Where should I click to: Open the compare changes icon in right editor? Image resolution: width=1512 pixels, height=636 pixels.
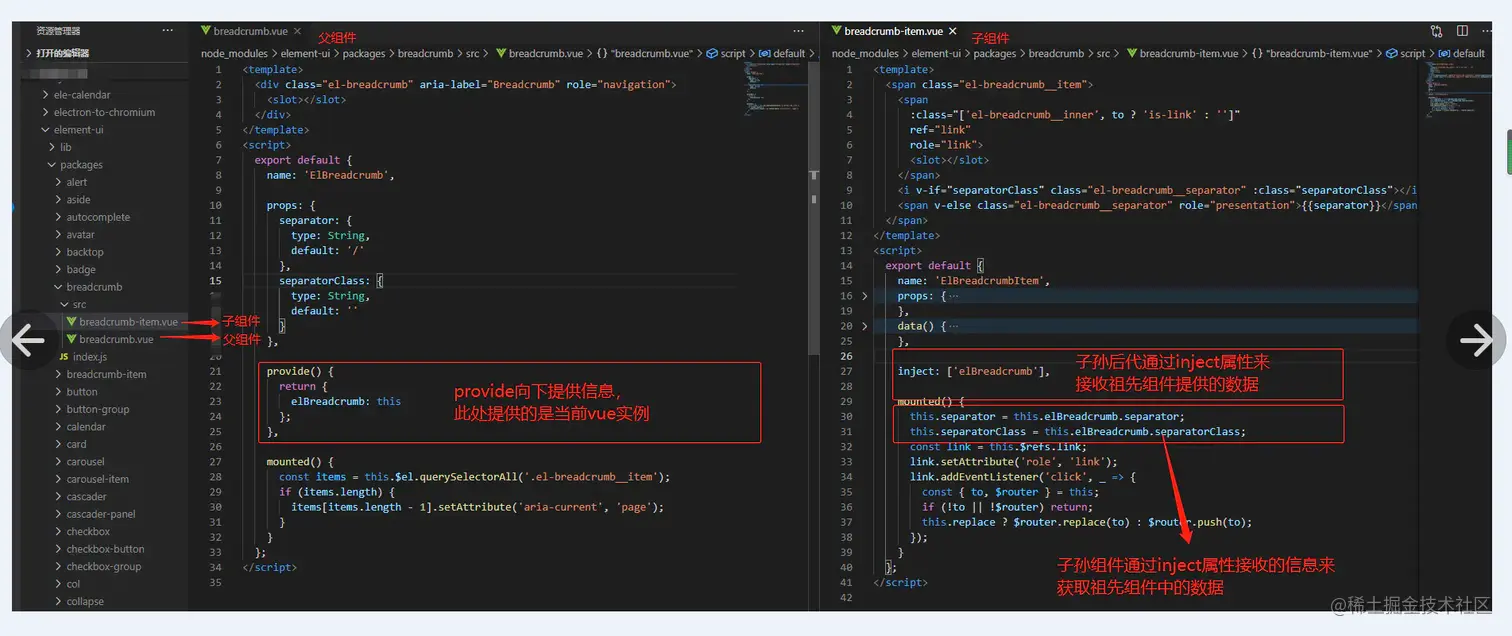pyautogui.click(x=1437, y=32)
